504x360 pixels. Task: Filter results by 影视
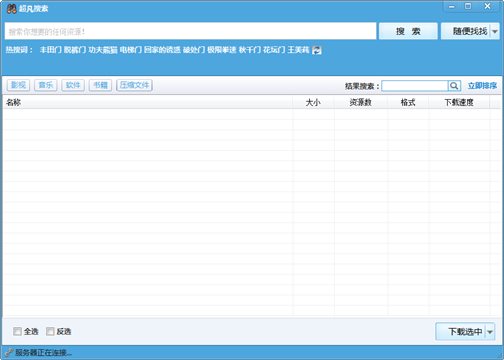pos(18,85)
